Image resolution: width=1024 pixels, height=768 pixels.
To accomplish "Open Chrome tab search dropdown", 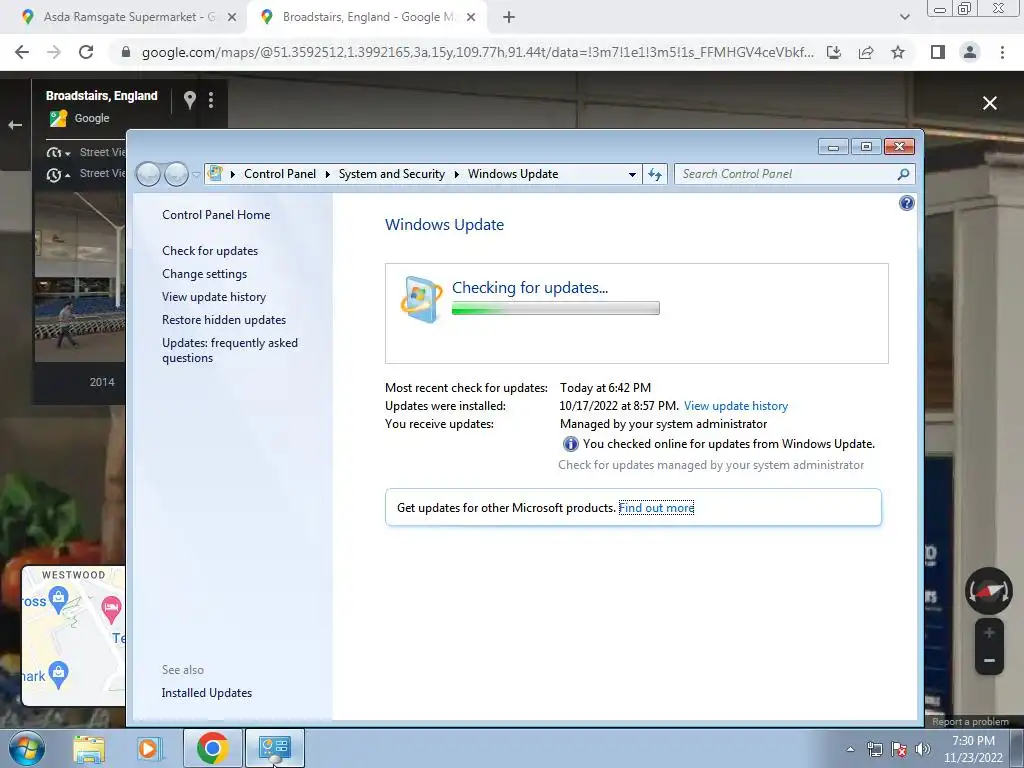I will click(904, 17).
